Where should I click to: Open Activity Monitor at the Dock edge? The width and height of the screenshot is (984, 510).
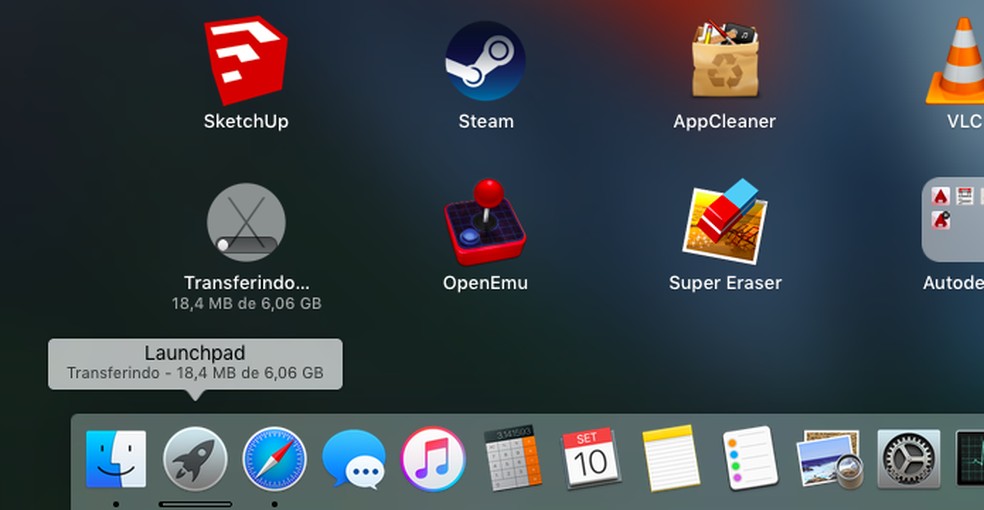pyautogui.click(x=970, y=458)
